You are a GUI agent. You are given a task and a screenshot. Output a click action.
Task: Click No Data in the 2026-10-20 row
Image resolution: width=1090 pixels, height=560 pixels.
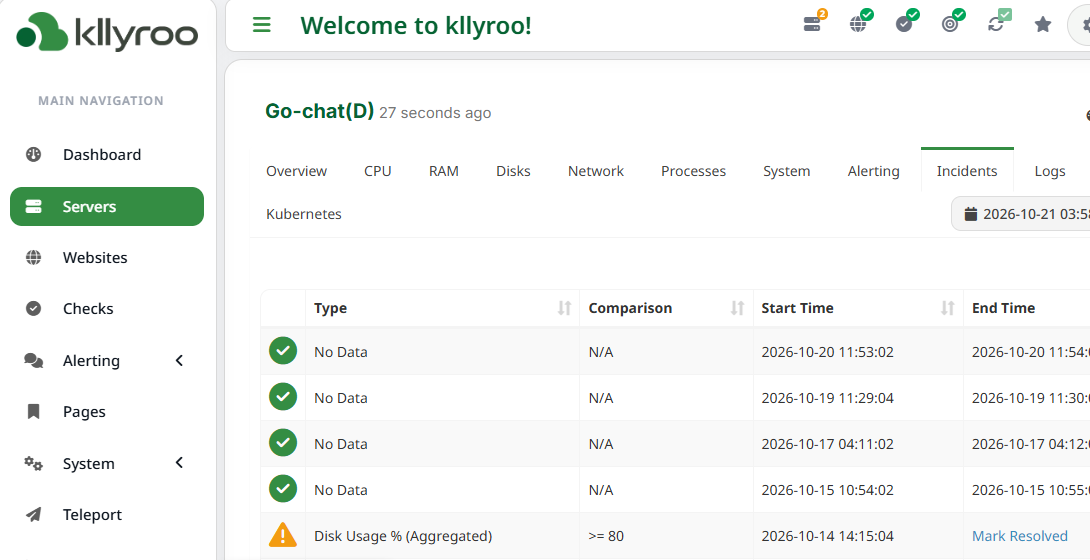(341, 352)
